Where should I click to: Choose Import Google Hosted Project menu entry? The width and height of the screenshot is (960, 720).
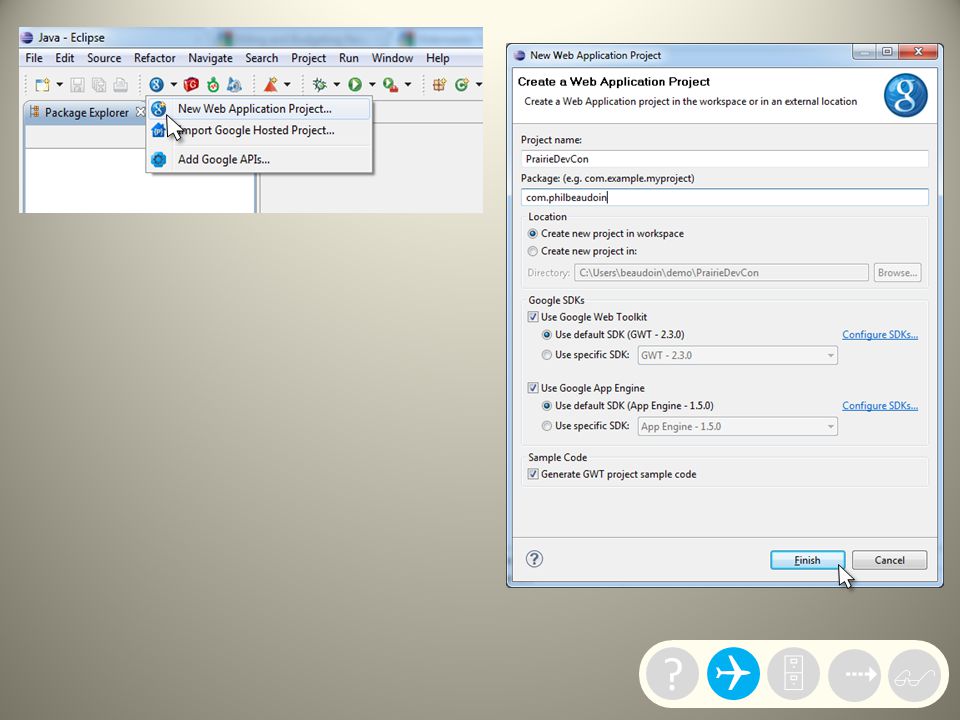point(260,130)
